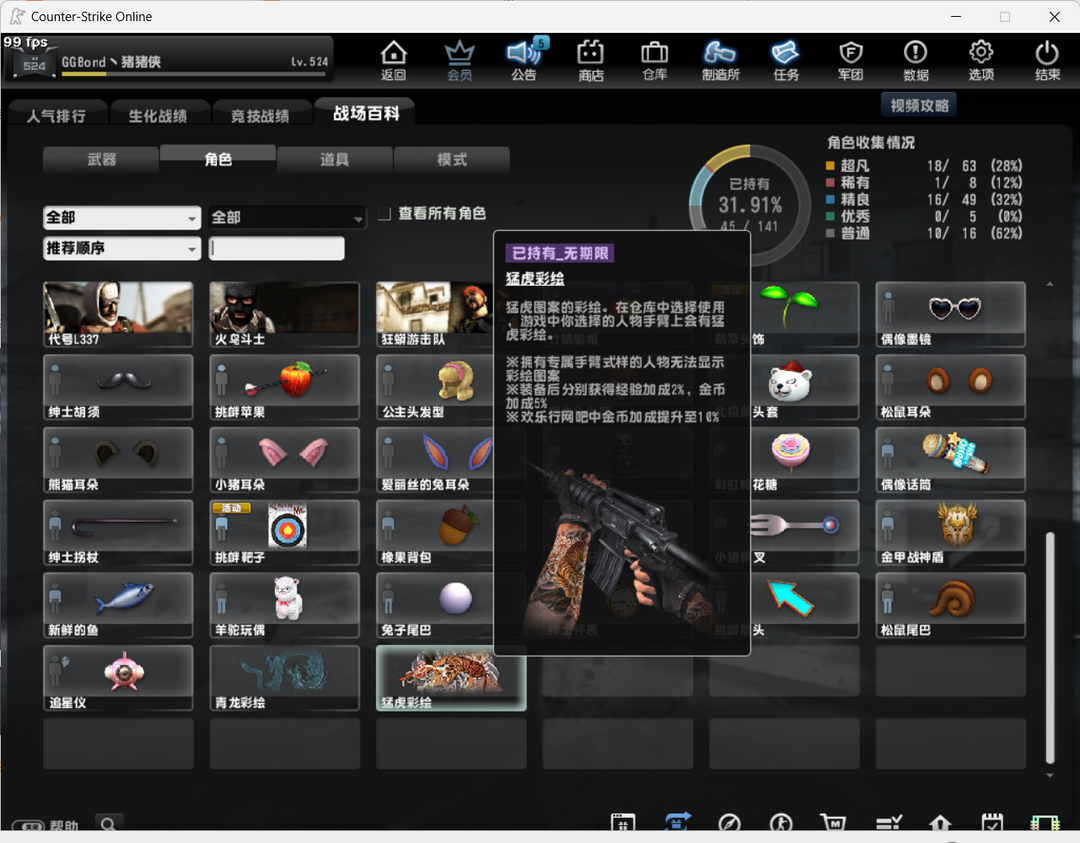Click the magnifier search icon at bottom

click(x=108, y=824)
